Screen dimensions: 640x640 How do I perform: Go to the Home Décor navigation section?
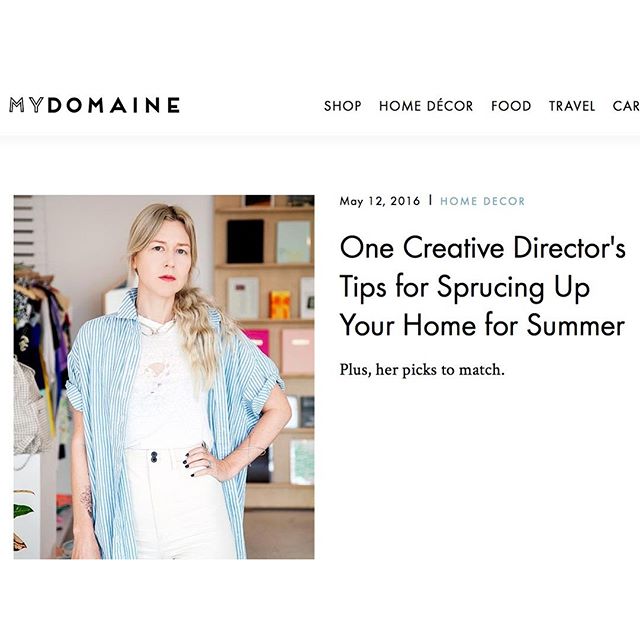426,106
